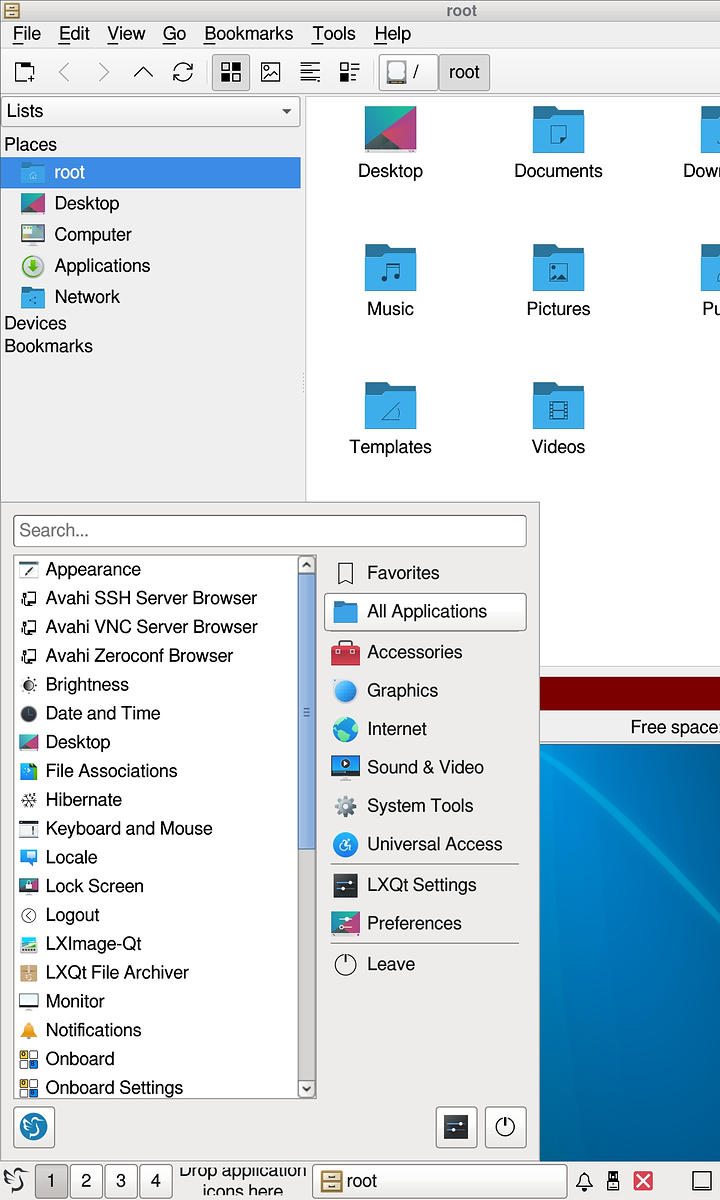
Task: Toggle detailed list view mode
Action: coord(349,72)
